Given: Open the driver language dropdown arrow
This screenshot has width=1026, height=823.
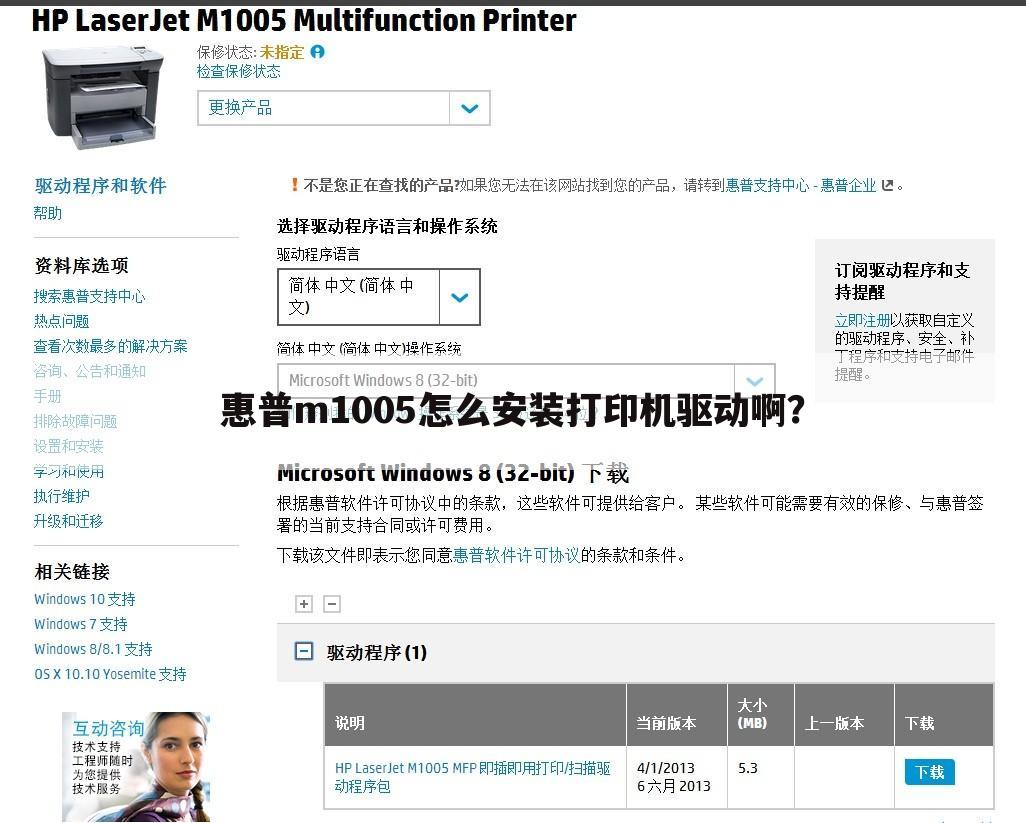Looking at the screenshot, I should pos(460,297).
